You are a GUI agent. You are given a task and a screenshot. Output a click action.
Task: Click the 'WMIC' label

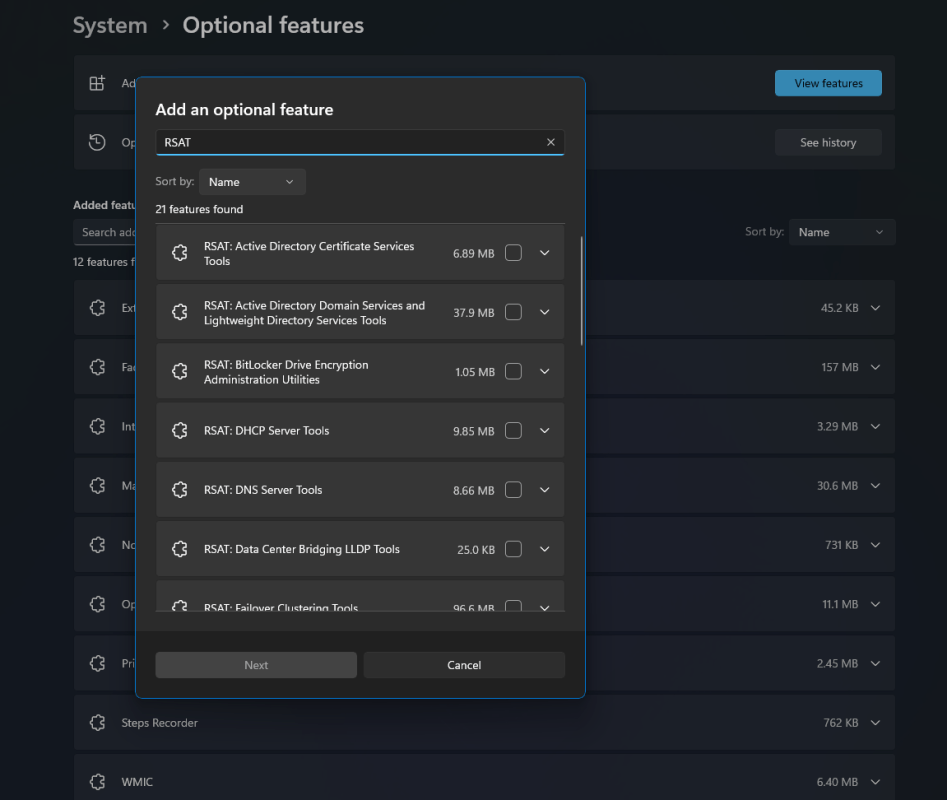(x=137, y=782)
